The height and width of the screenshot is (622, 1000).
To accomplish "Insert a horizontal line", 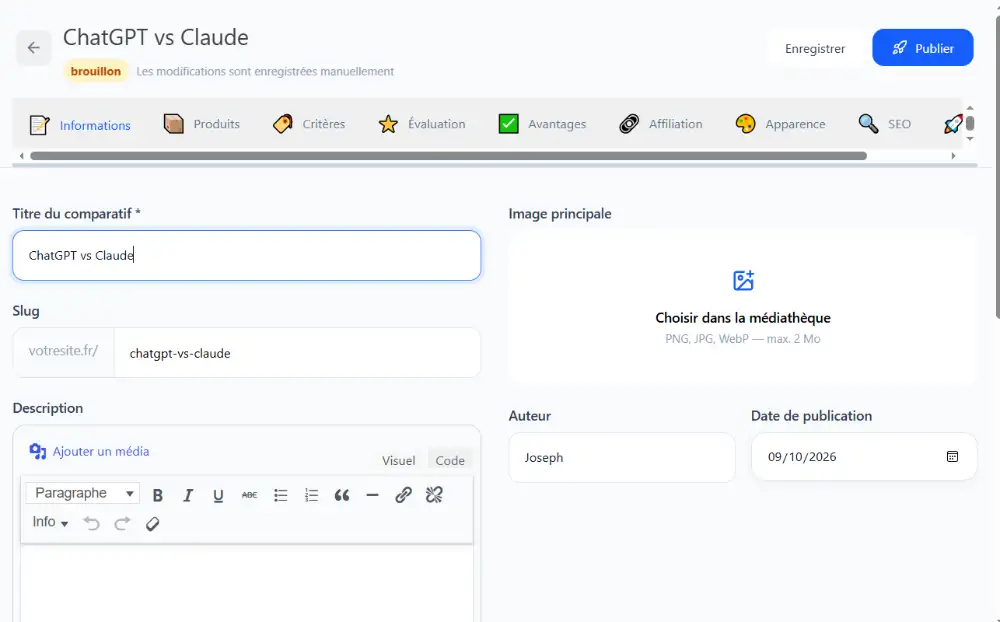I will pos(372,495).
